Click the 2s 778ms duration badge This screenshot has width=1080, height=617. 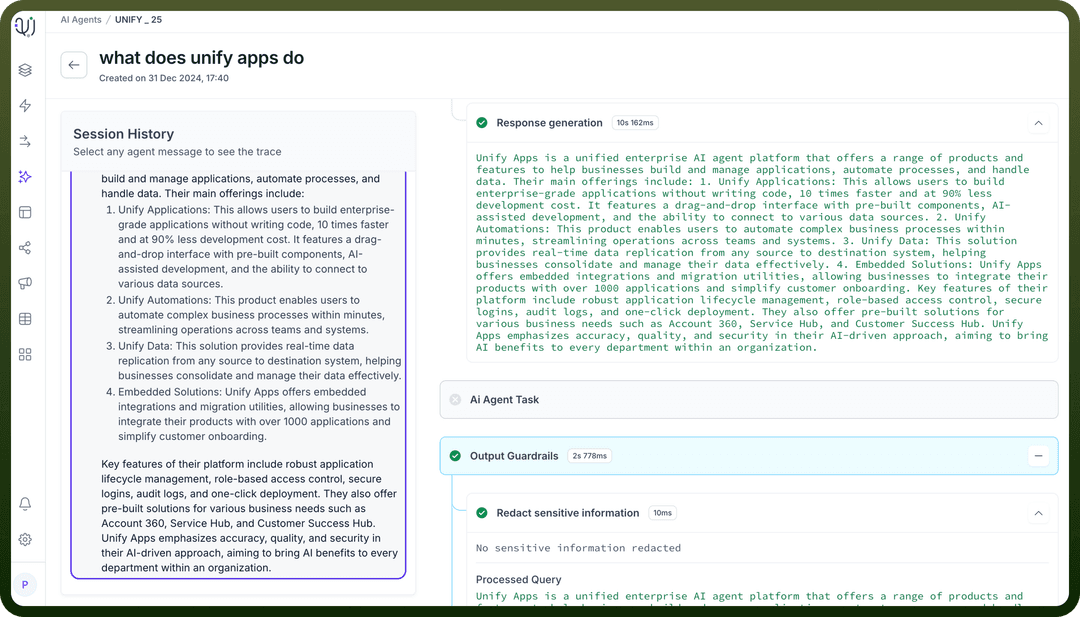590,456
